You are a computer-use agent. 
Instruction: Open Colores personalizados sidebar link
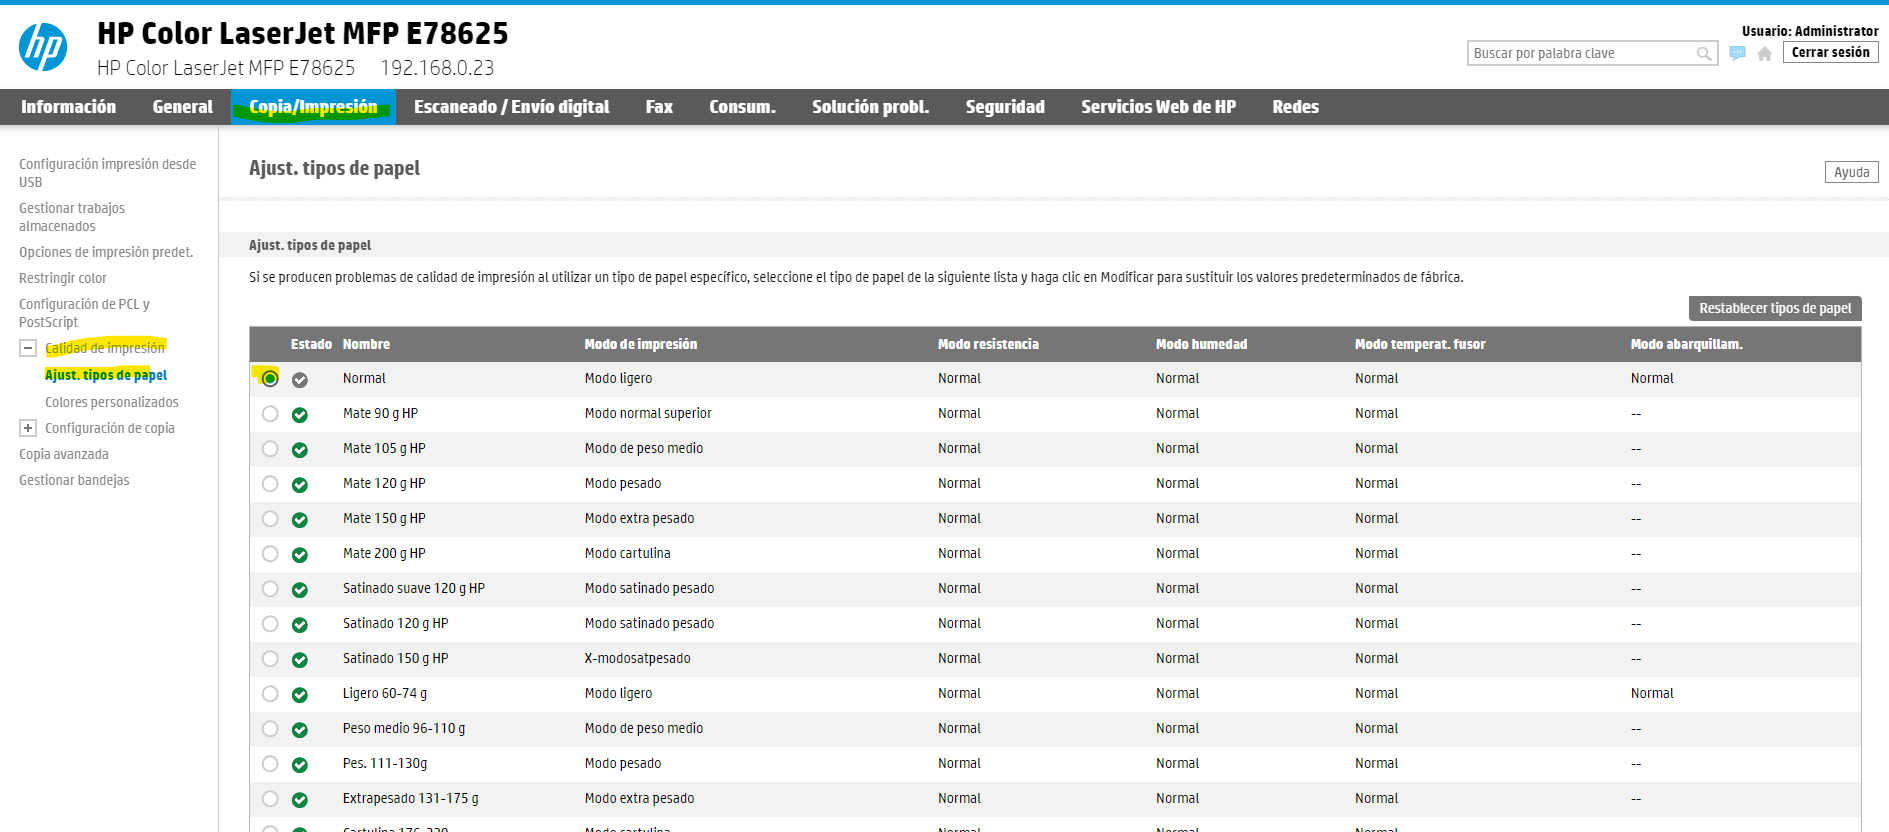point(112,402)
